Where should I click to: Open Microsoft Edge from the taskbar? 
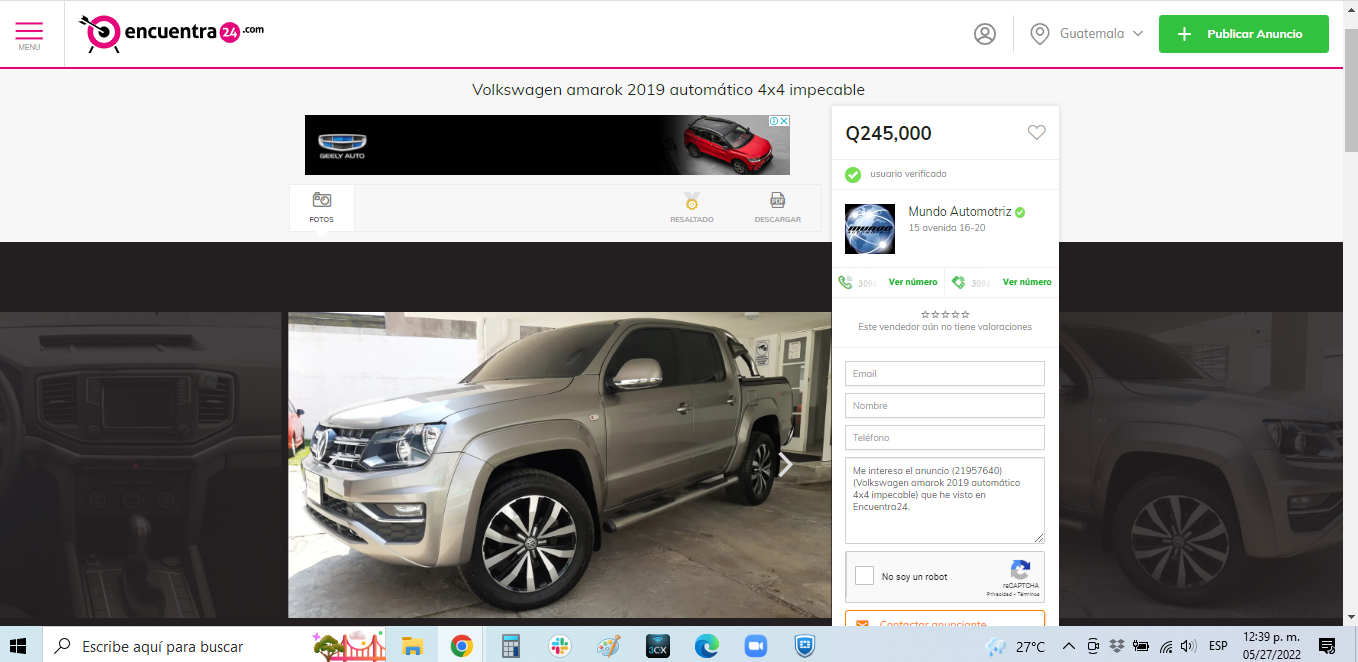tap(706, 646)
